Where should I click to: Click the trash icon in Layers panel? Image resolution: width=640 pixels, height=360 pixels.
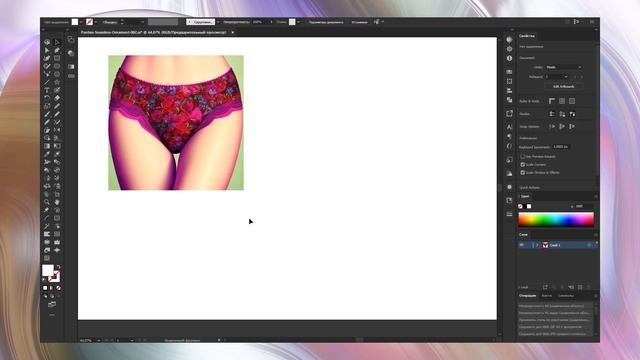[589, 287]
